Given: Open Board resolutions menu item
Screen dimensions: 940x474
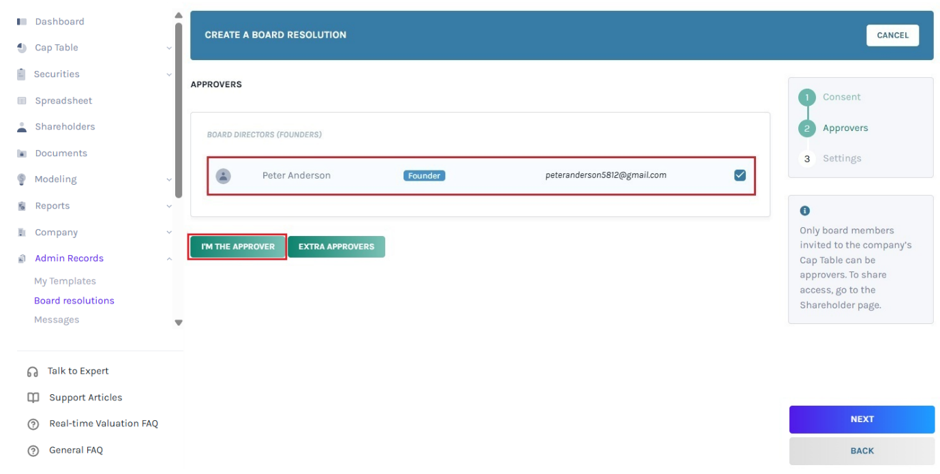Looking at the screenshot, I should pos(74,301).
